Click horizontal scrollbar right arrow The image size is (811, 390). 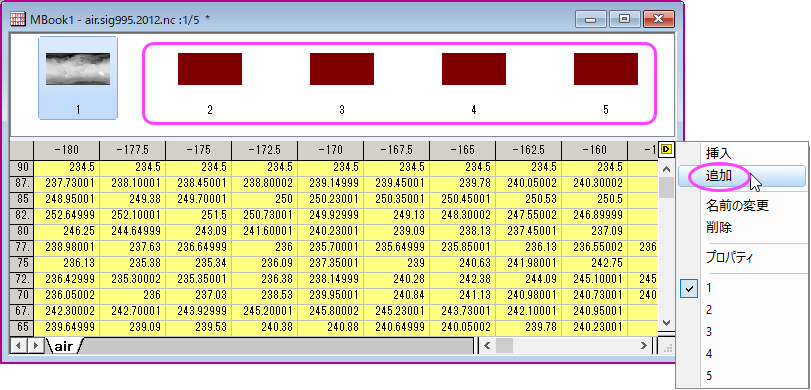643,345
